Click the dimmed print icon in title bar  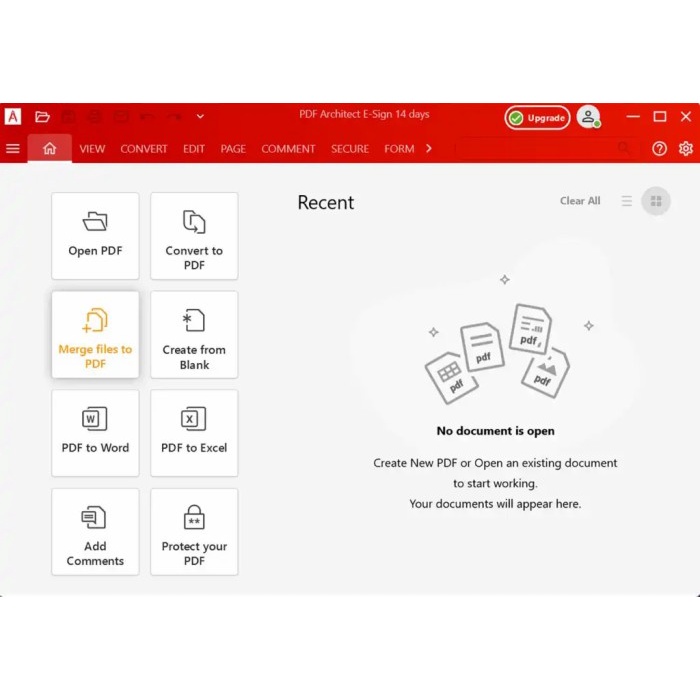[94, 117]
